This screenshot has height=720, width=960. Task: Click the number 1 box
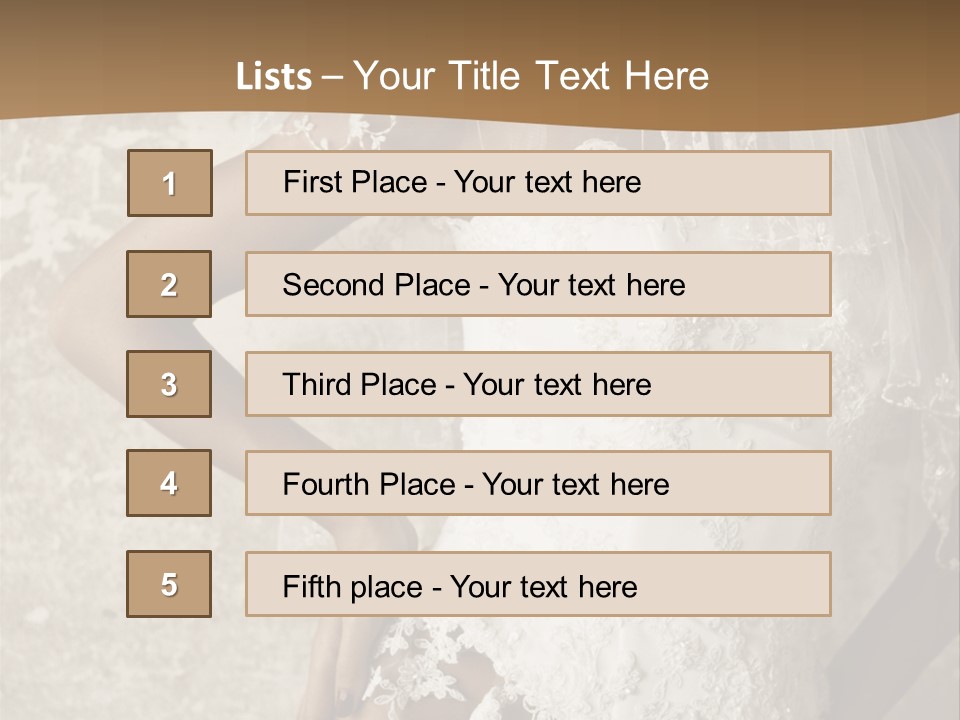(x=170, y=183)
